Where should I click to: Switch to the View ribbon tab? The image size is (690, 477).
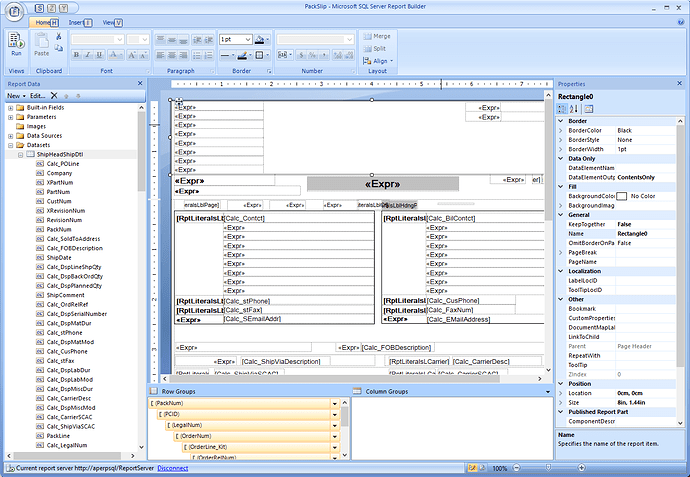[112, 22]
